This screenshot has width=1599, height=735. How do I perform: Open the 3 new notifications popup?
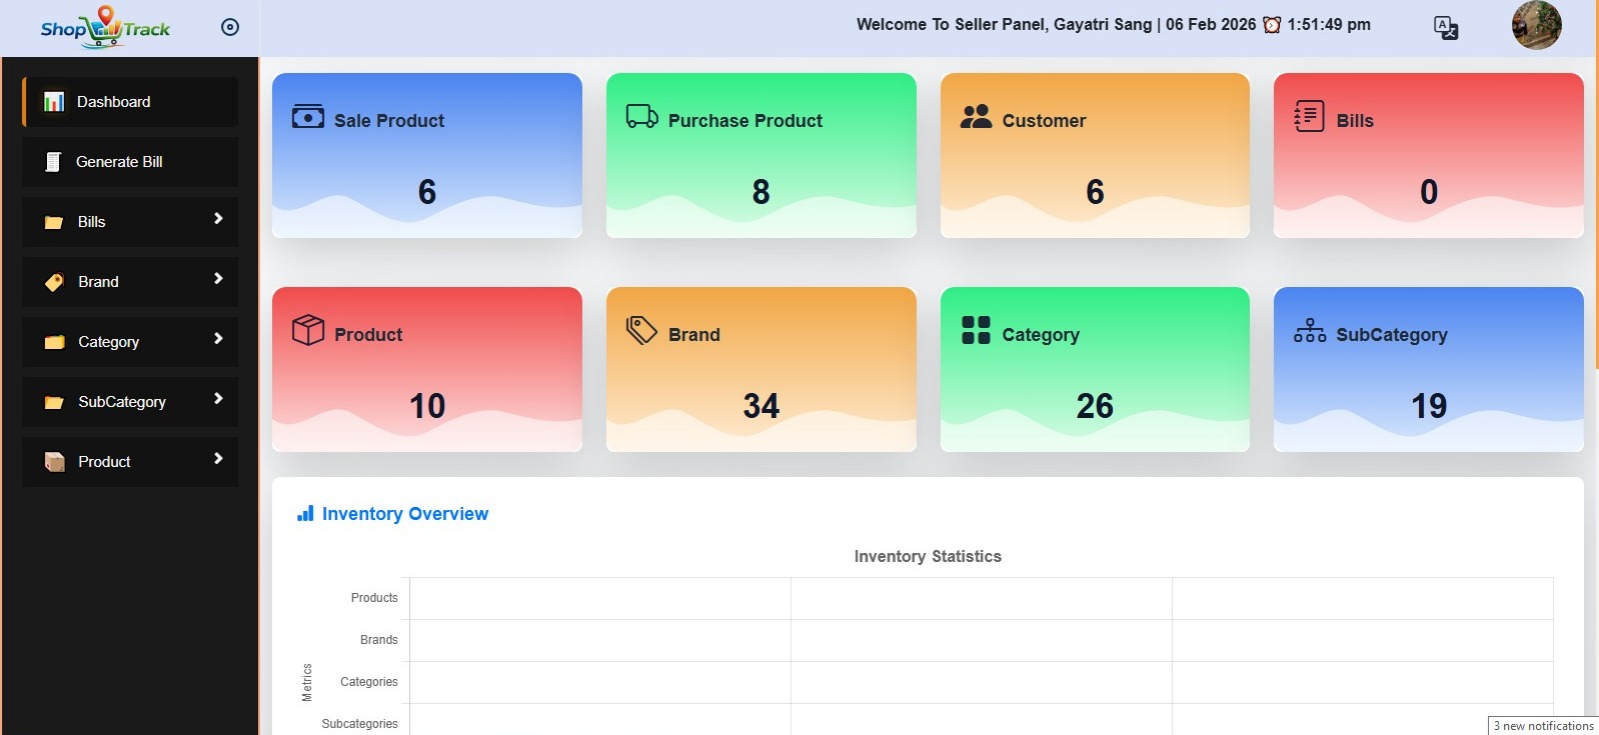(1543, 726)
